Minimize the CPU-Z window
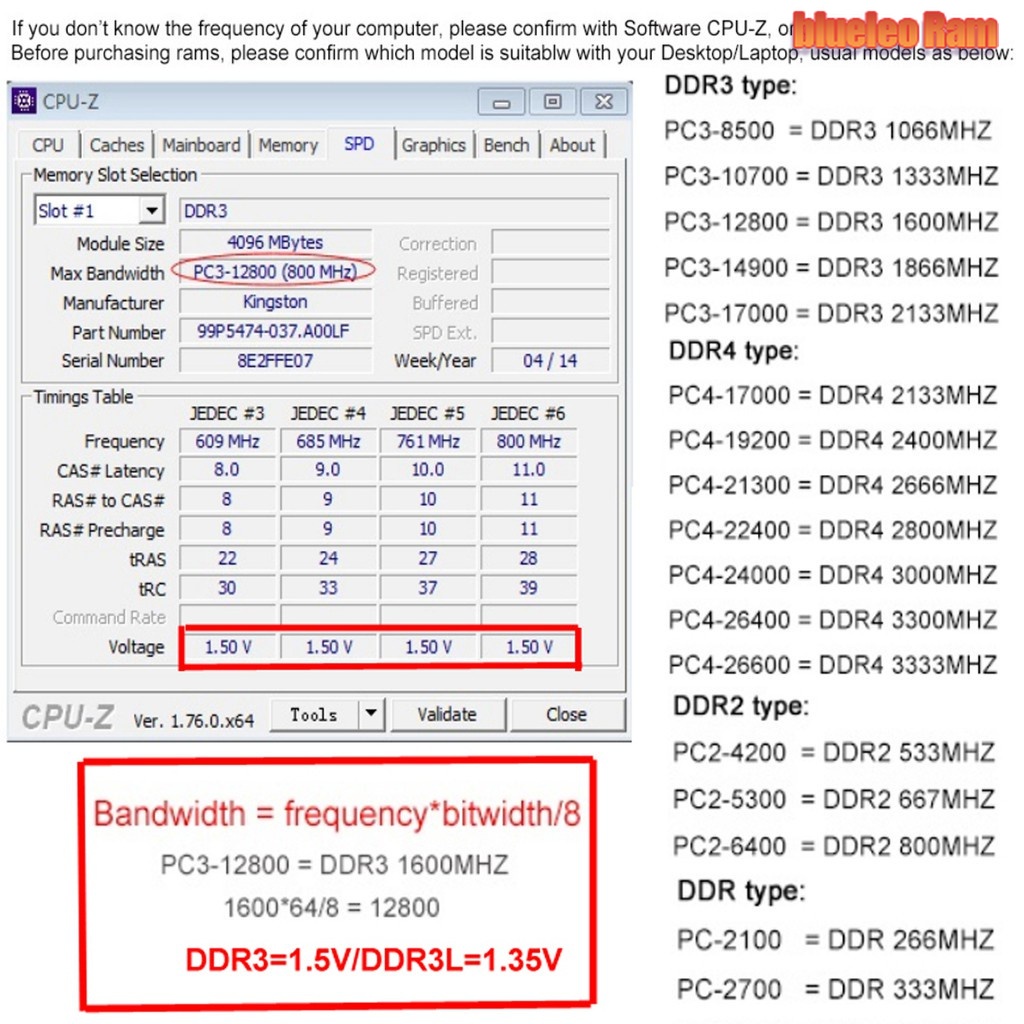Screen dimensions: 1024x1024 pos(501,102)
